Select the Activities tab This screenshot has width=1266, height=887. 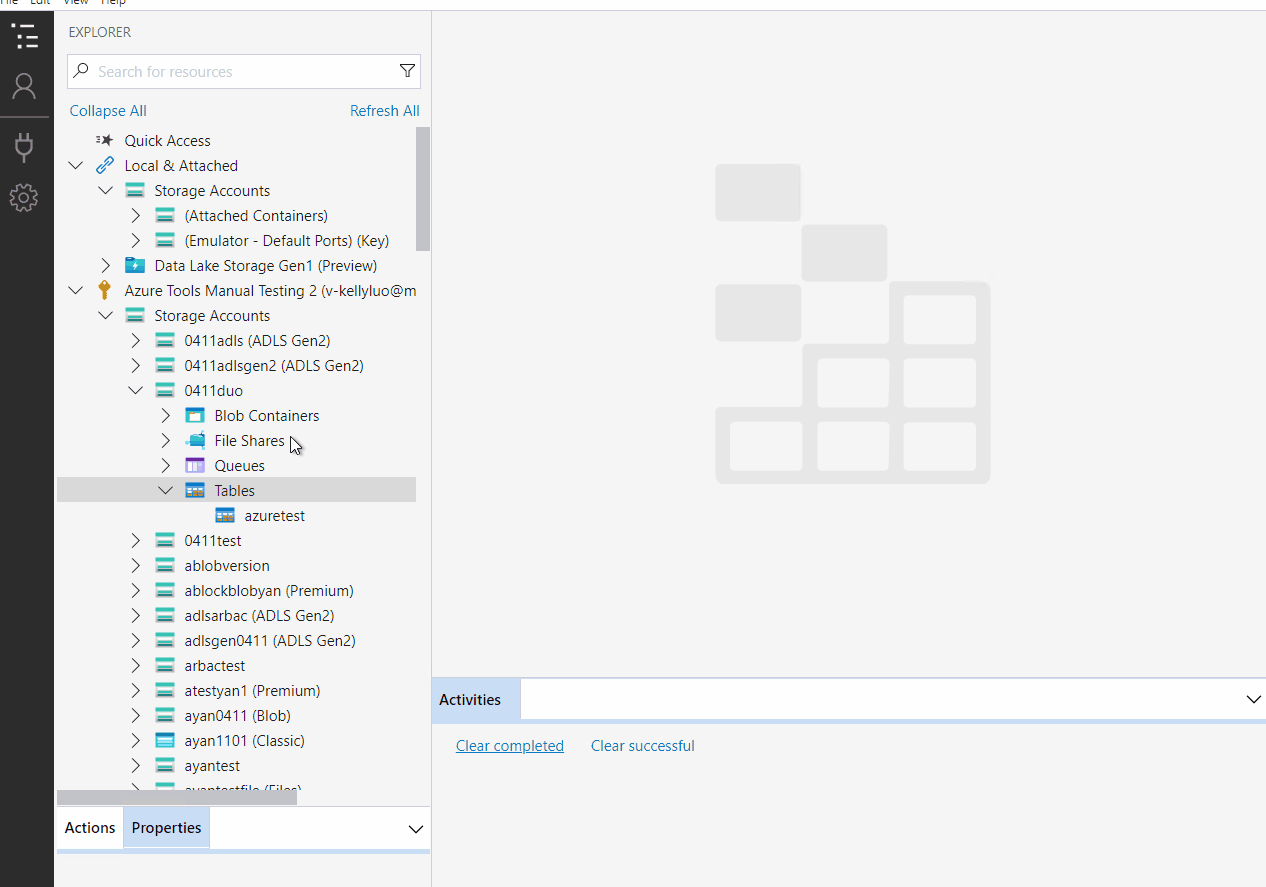476,700
